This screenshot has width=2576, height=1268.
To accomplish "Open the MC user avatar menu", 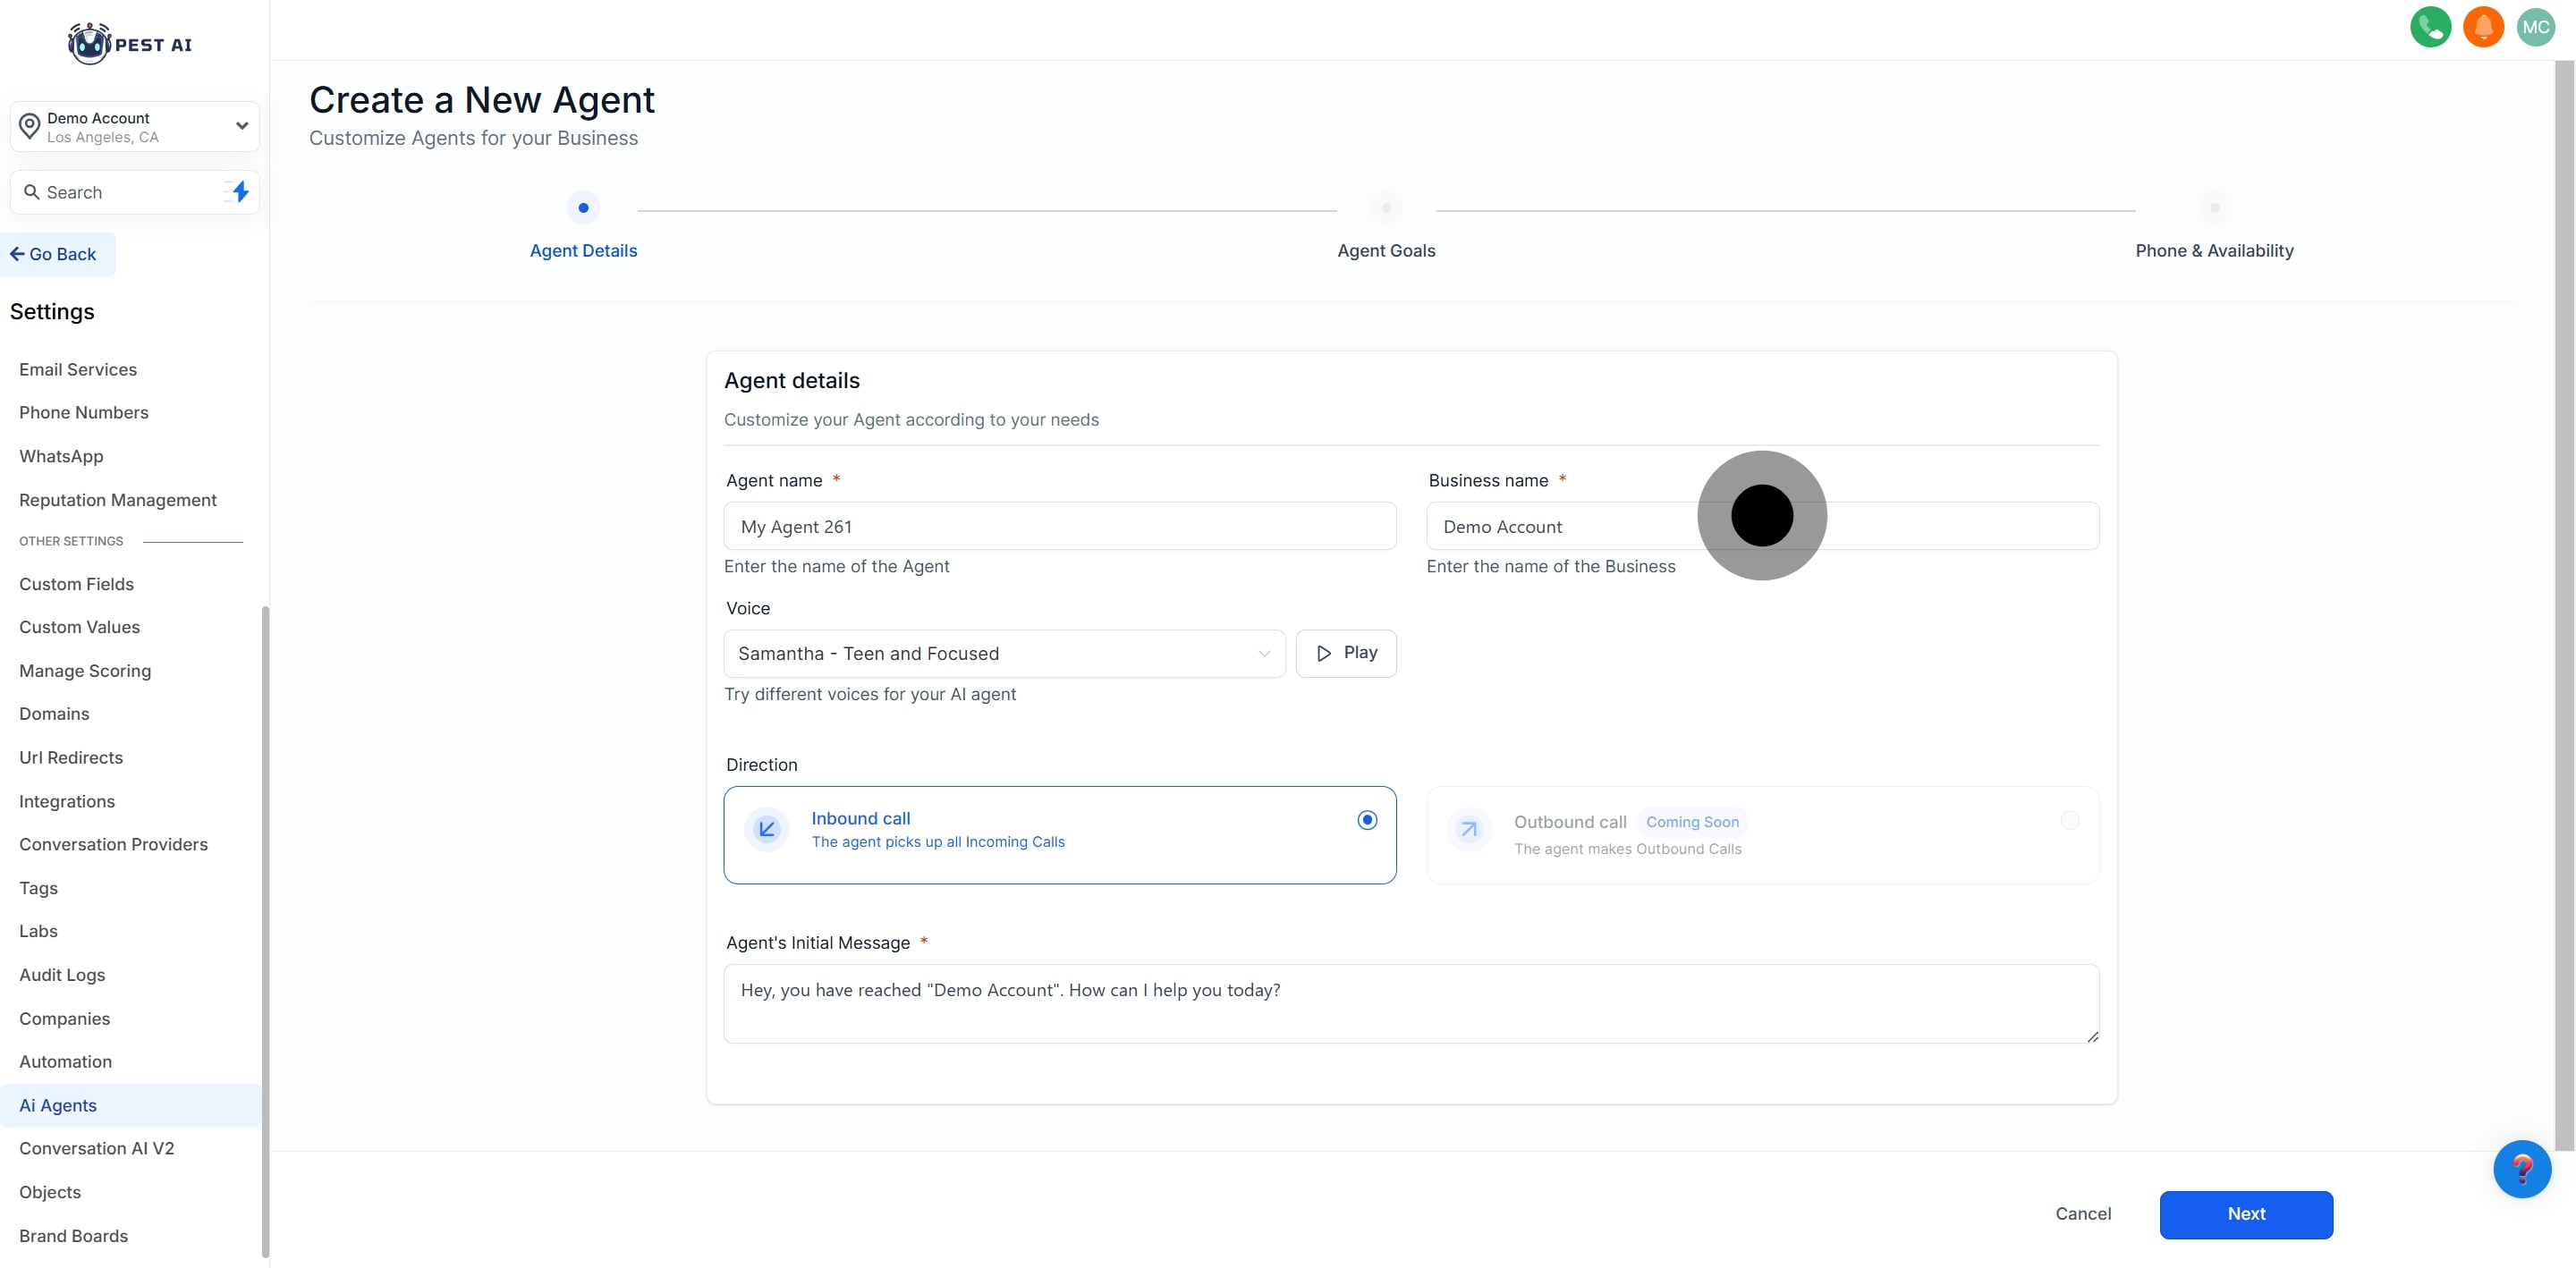I will (x=2535, y=27).
